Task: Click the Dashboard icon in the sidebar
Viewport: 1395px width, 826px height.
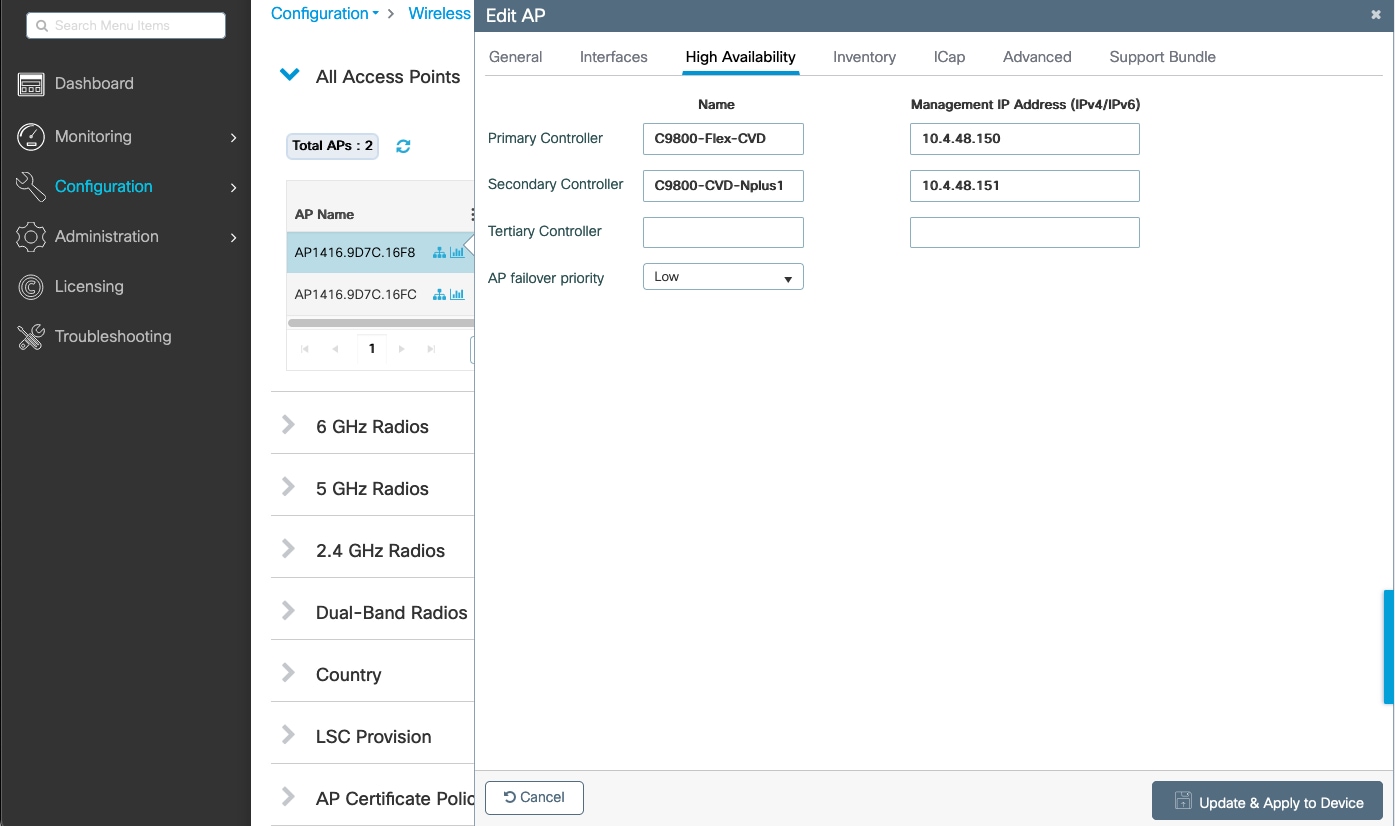Action: 31,85
